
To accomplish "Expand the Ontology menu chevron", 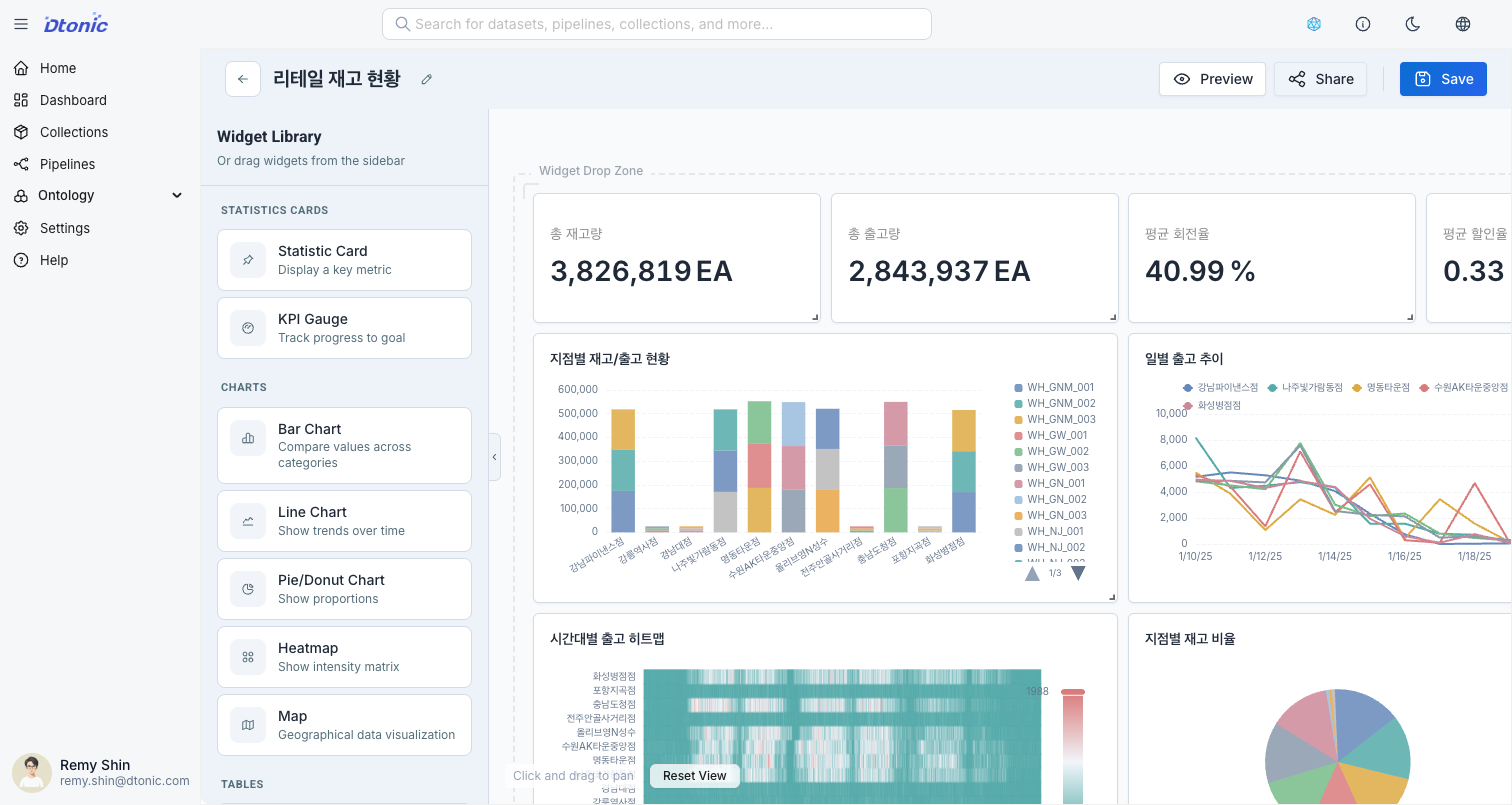I will point(177,195).
